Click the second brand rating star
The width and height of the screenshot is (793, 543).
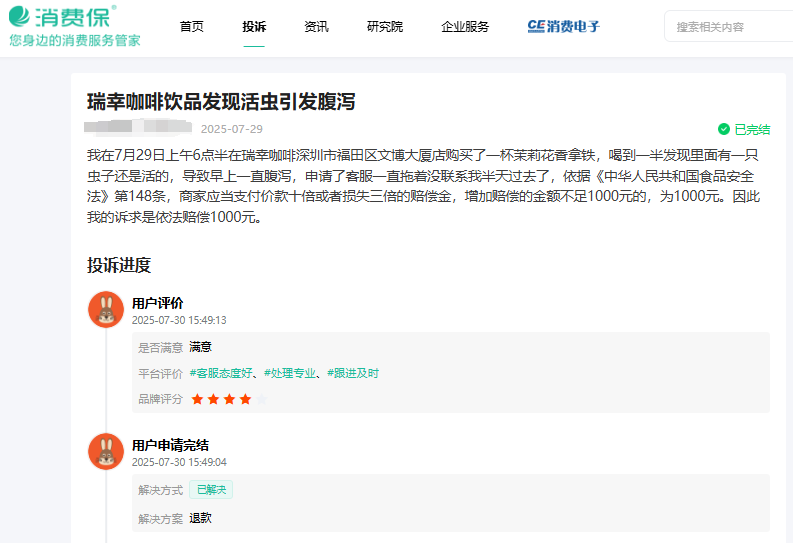(x=213, y=399)
